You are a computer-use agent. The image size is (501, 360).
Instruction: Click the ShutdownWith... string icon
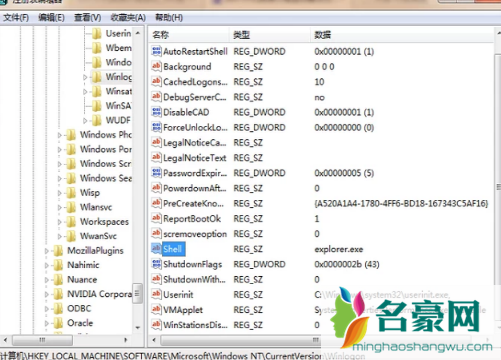(156, 279)
